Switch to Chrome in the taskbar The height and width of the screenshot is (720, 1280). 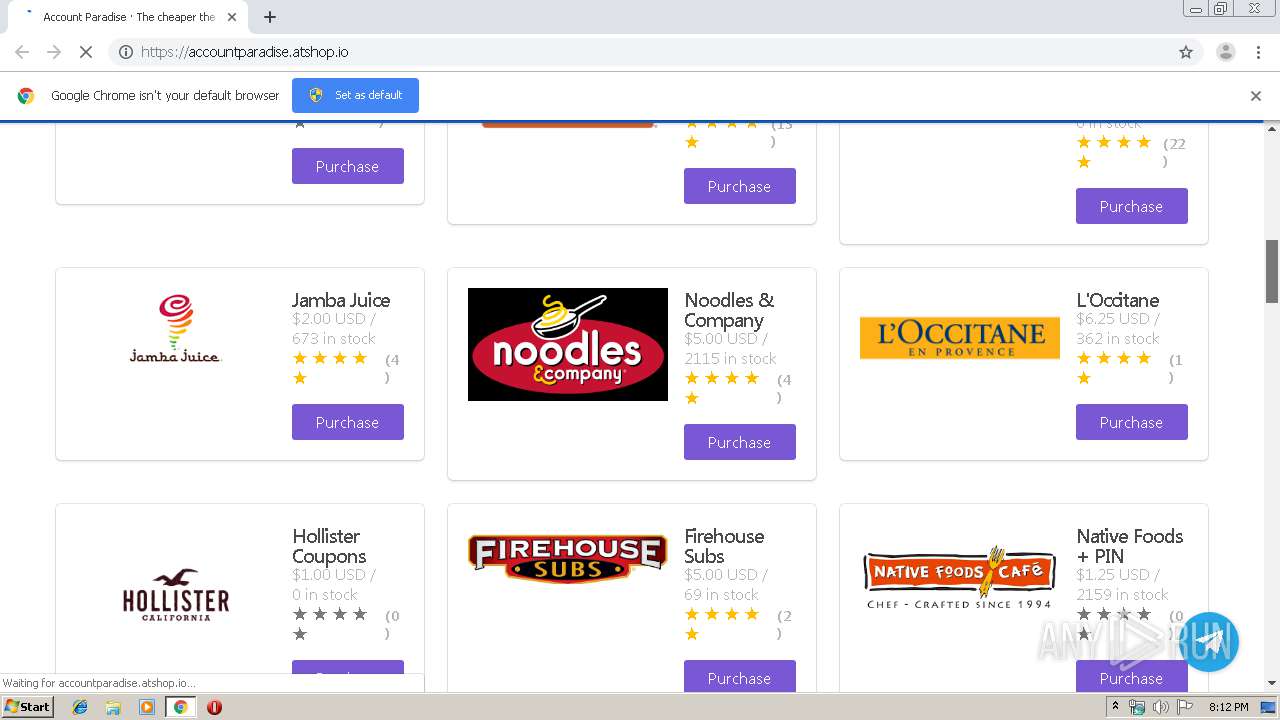[x=180, y=707]
